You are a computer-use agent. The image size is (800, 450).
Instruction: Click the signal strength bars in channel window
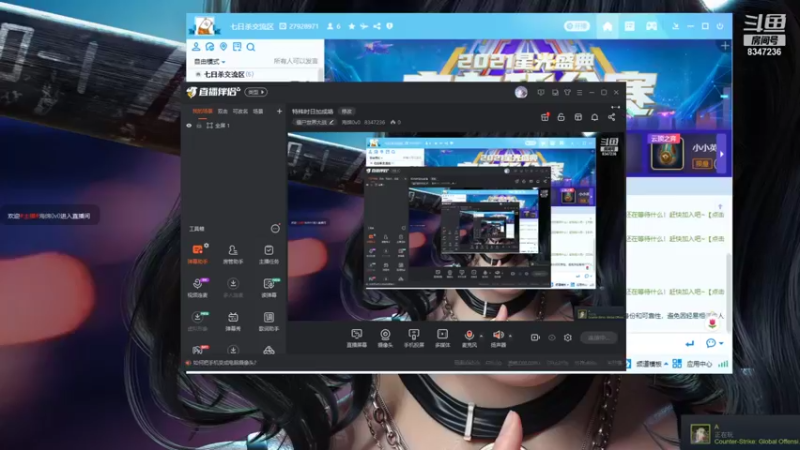click(723, 364)
